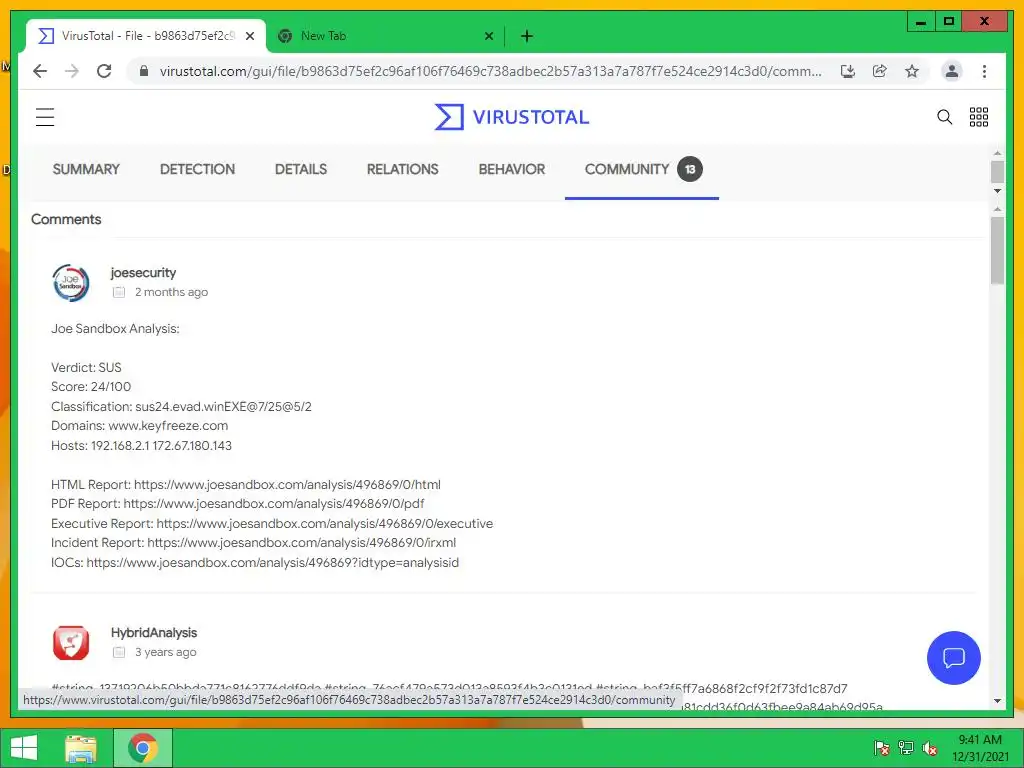Open the DETAILS tab
Viewport: 1024px width, 768px height.
click(x=300, y=169)
